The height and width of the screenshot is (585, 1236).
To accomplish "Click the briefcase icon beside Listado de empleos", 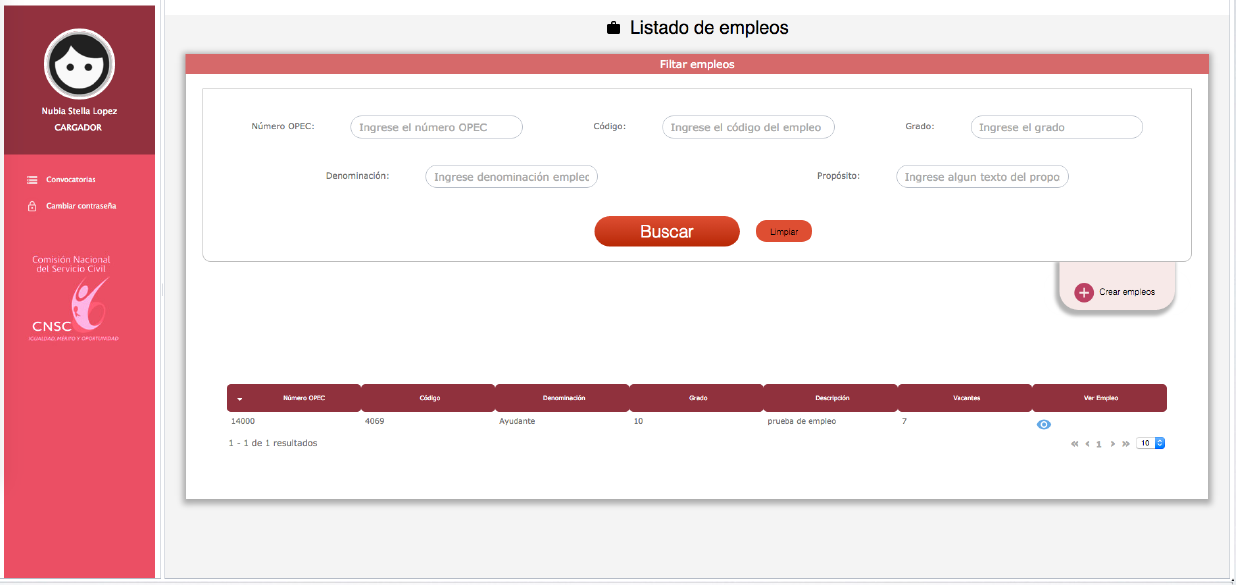I will (614, 28).
